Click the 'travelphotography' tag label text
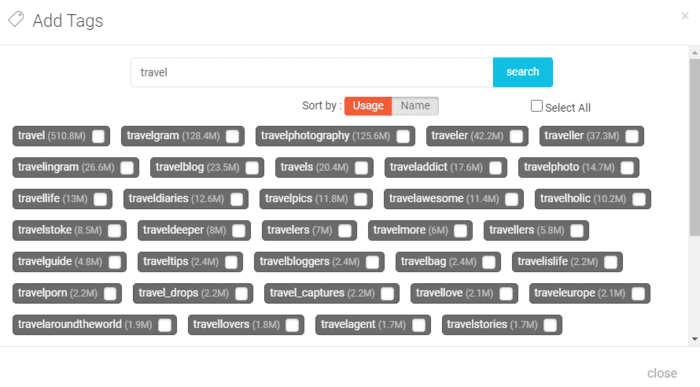 (x=305, y=136)
